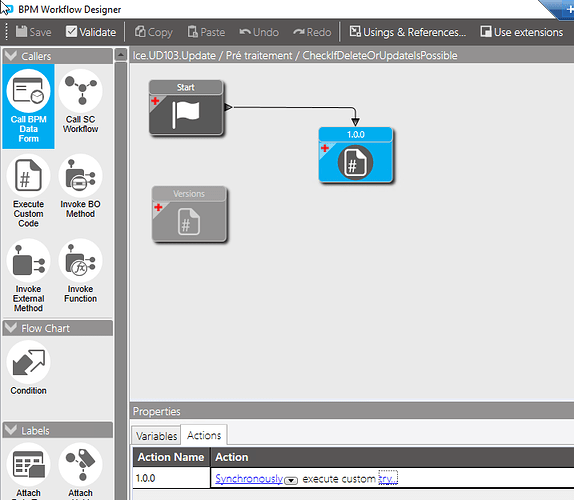Open Usings & References dialog
This screenshot has width=574, height=500.
point(408,32)
